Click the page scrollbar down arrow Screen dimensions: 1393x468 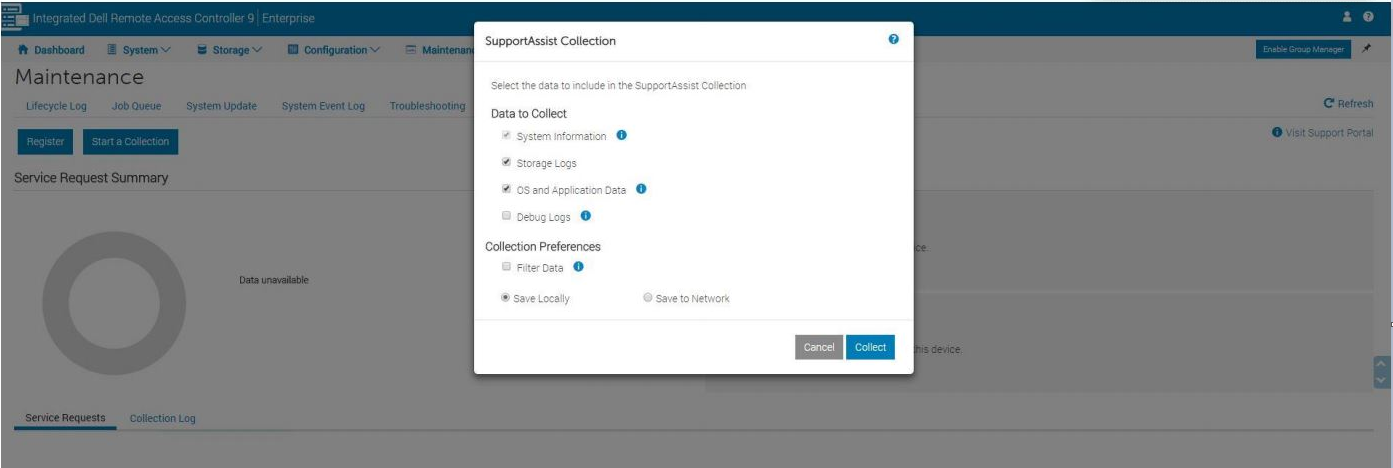[x=1383, y=381]
